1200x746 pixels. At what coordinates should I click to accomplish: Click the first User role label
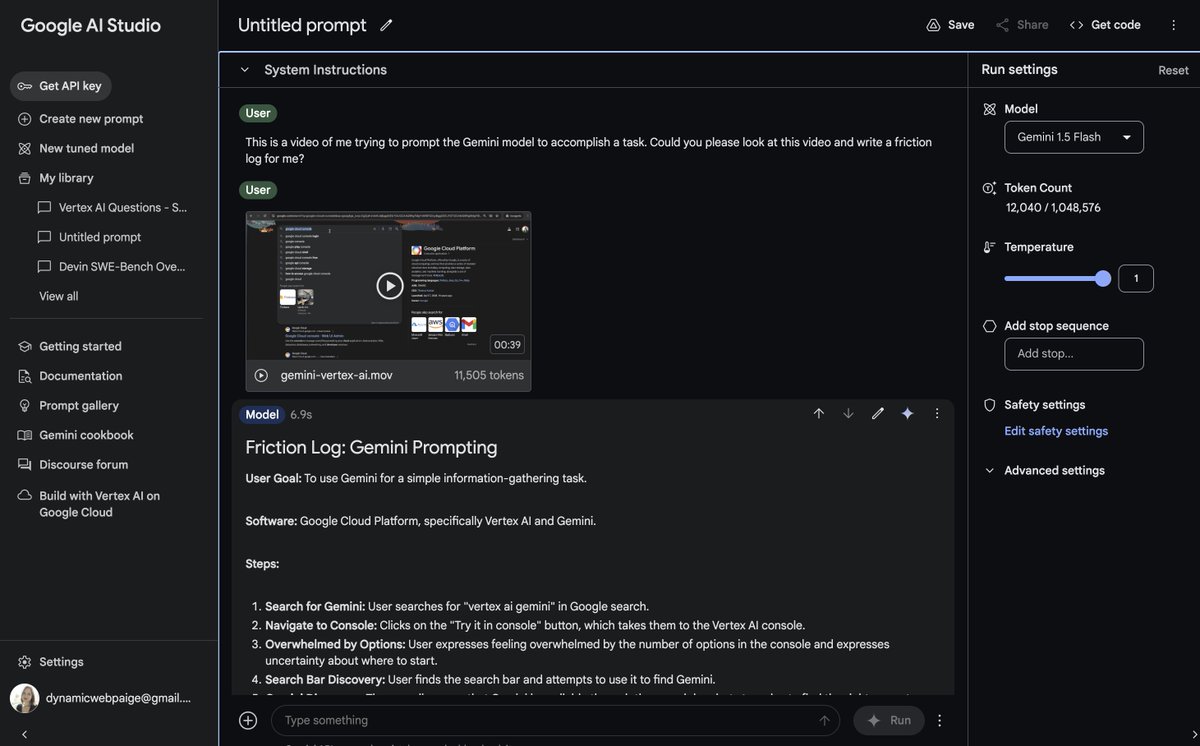(x=258, y=113)
